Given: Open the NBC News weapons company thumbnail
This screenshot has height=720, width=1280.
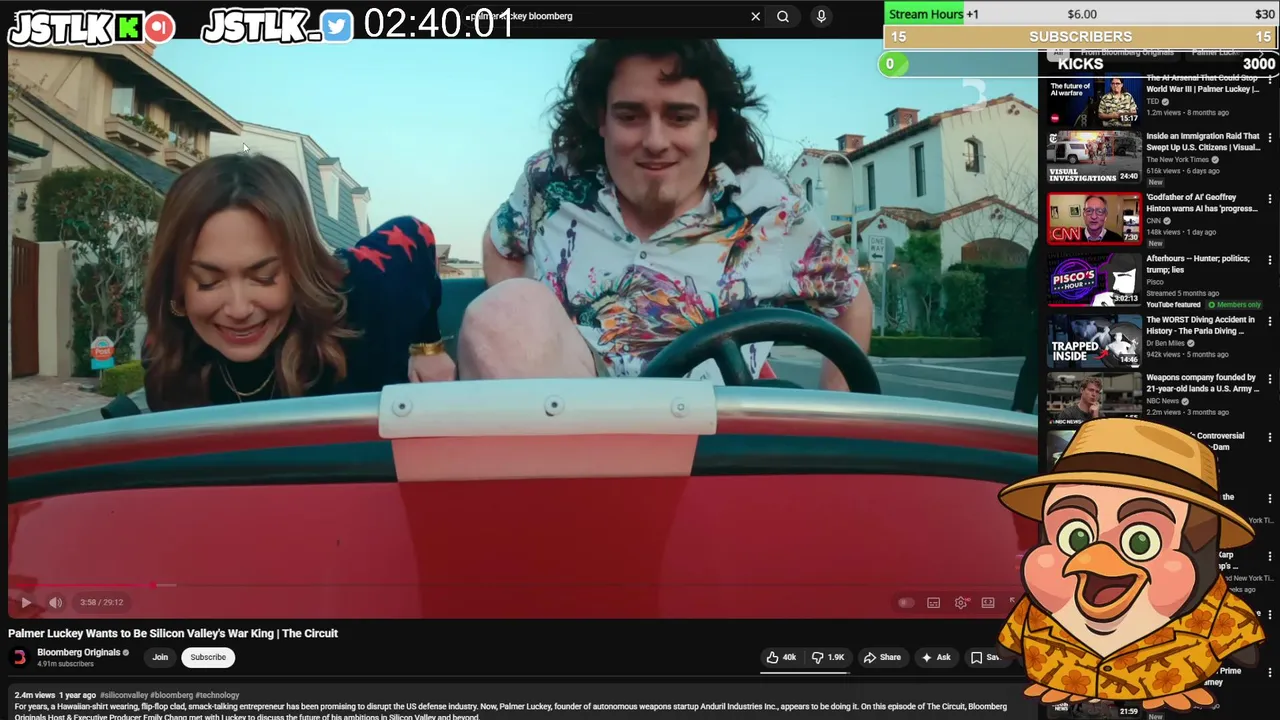Looking at the screenshot, I should click(x=1094, y=397).
